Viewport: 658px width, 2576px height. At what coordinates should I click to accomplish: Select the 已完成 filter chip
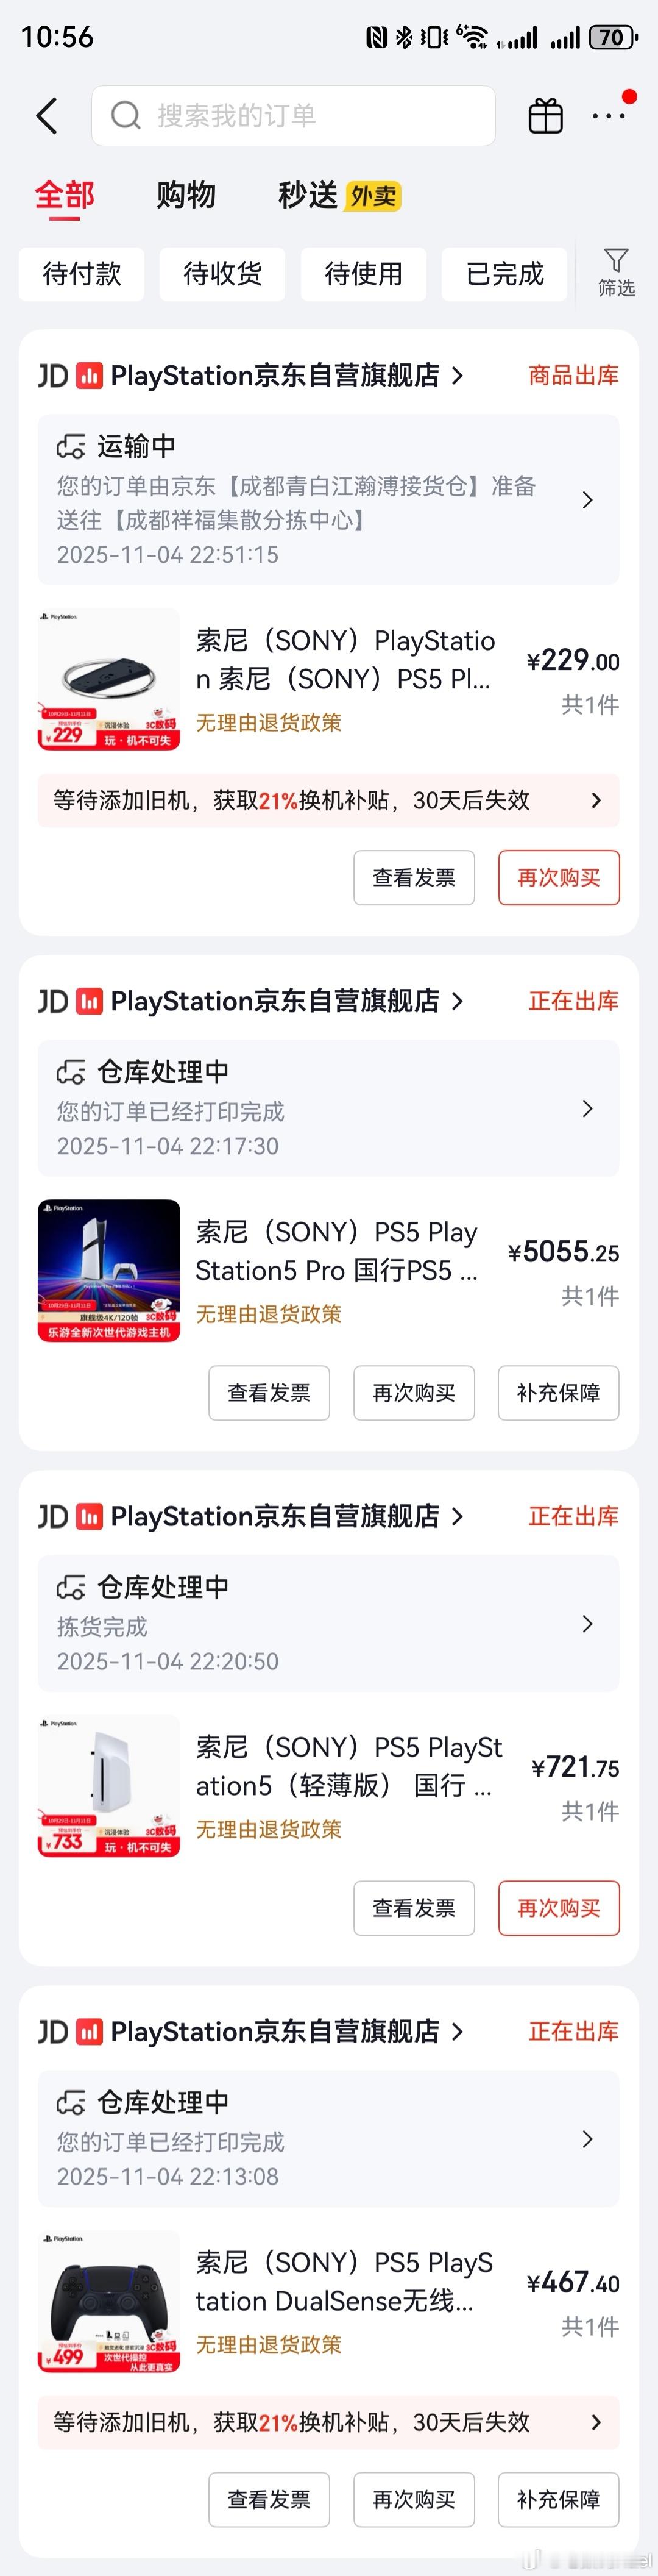504,274
